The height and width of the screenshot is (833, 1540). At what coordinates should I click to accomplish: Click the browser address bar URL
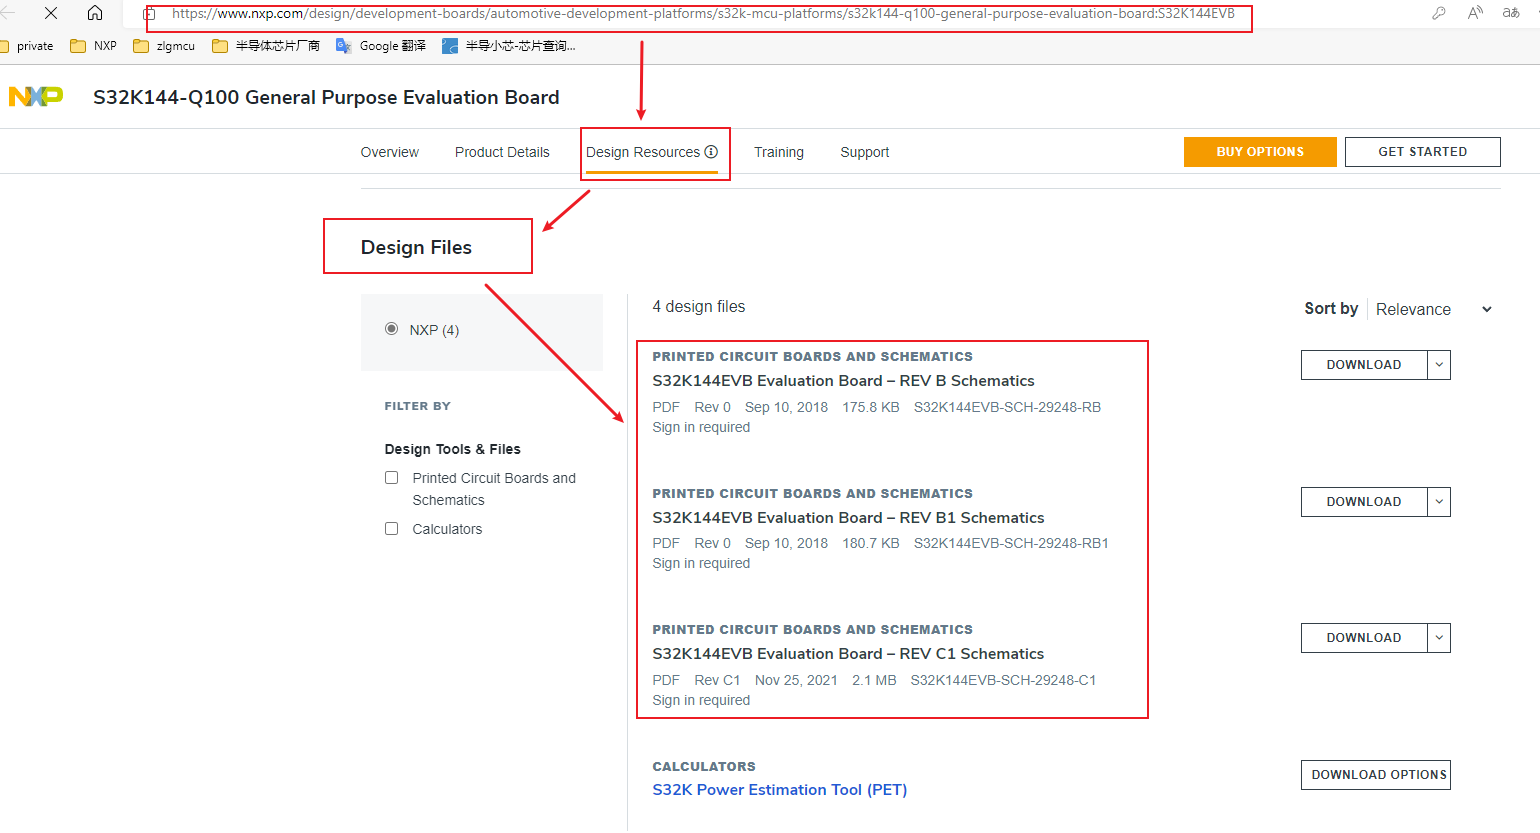(x=703, y=14)
